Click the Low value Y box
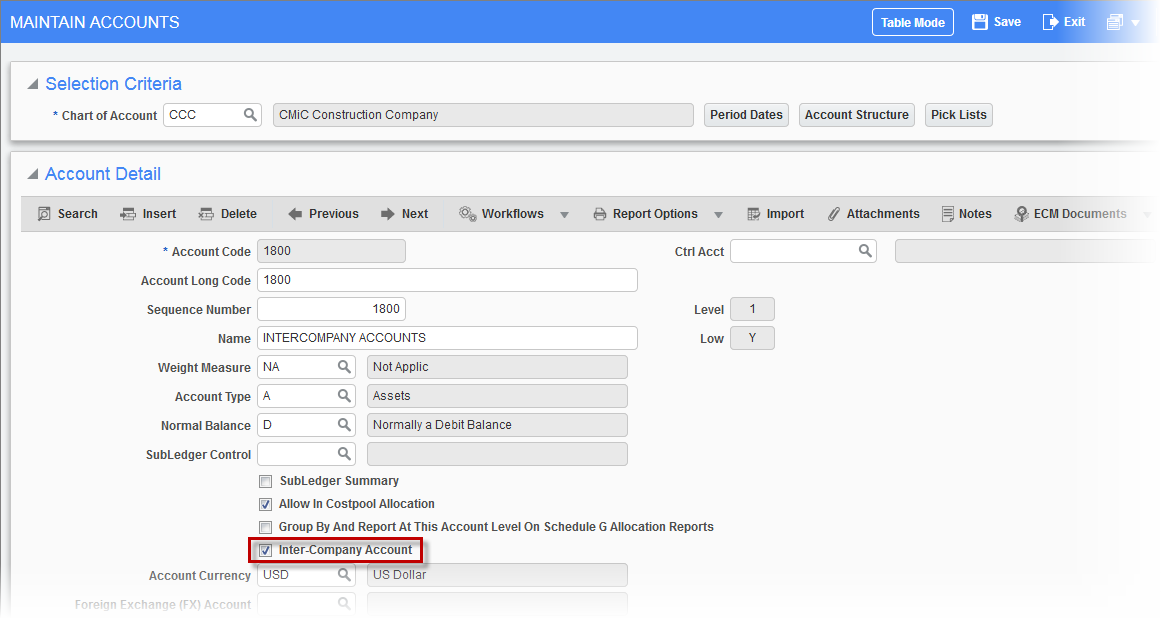 pyautogui.click(x=752, y=338)
